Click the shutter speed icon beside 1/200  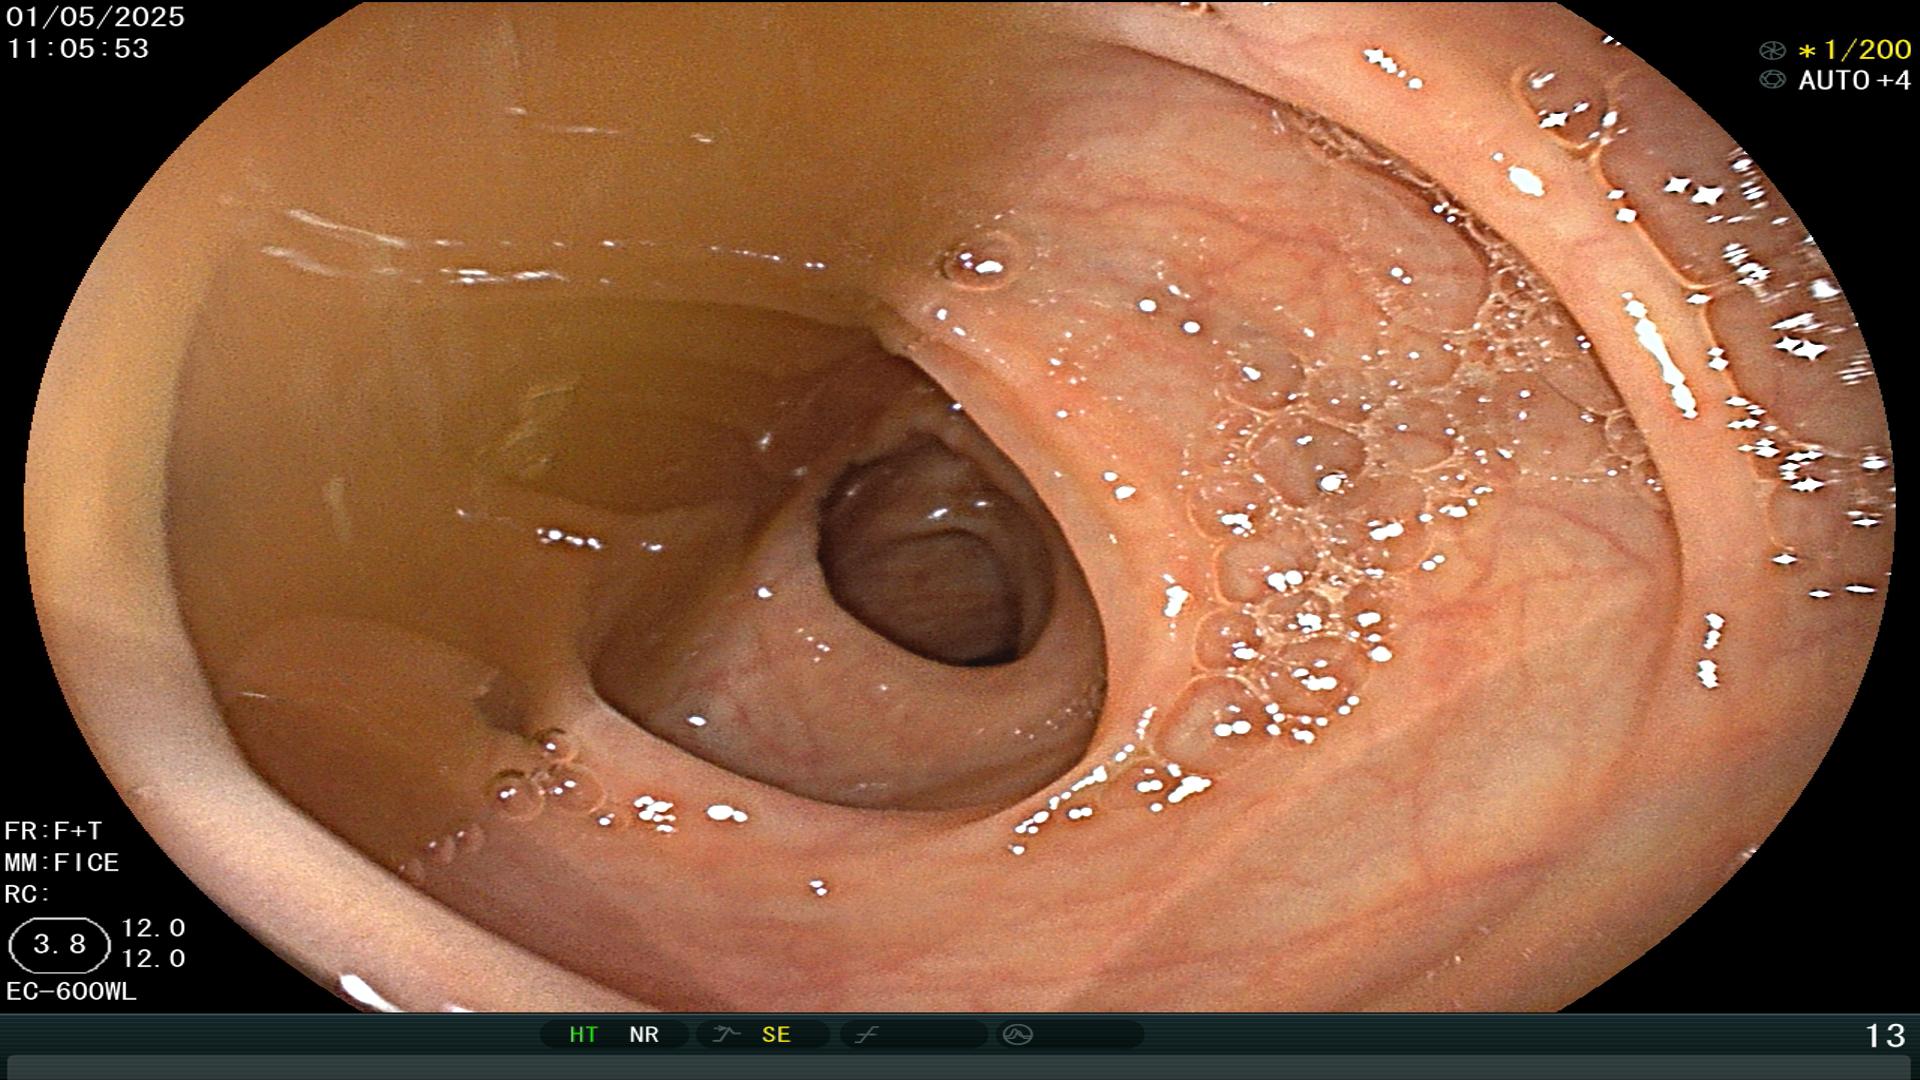coord(1772,50)
